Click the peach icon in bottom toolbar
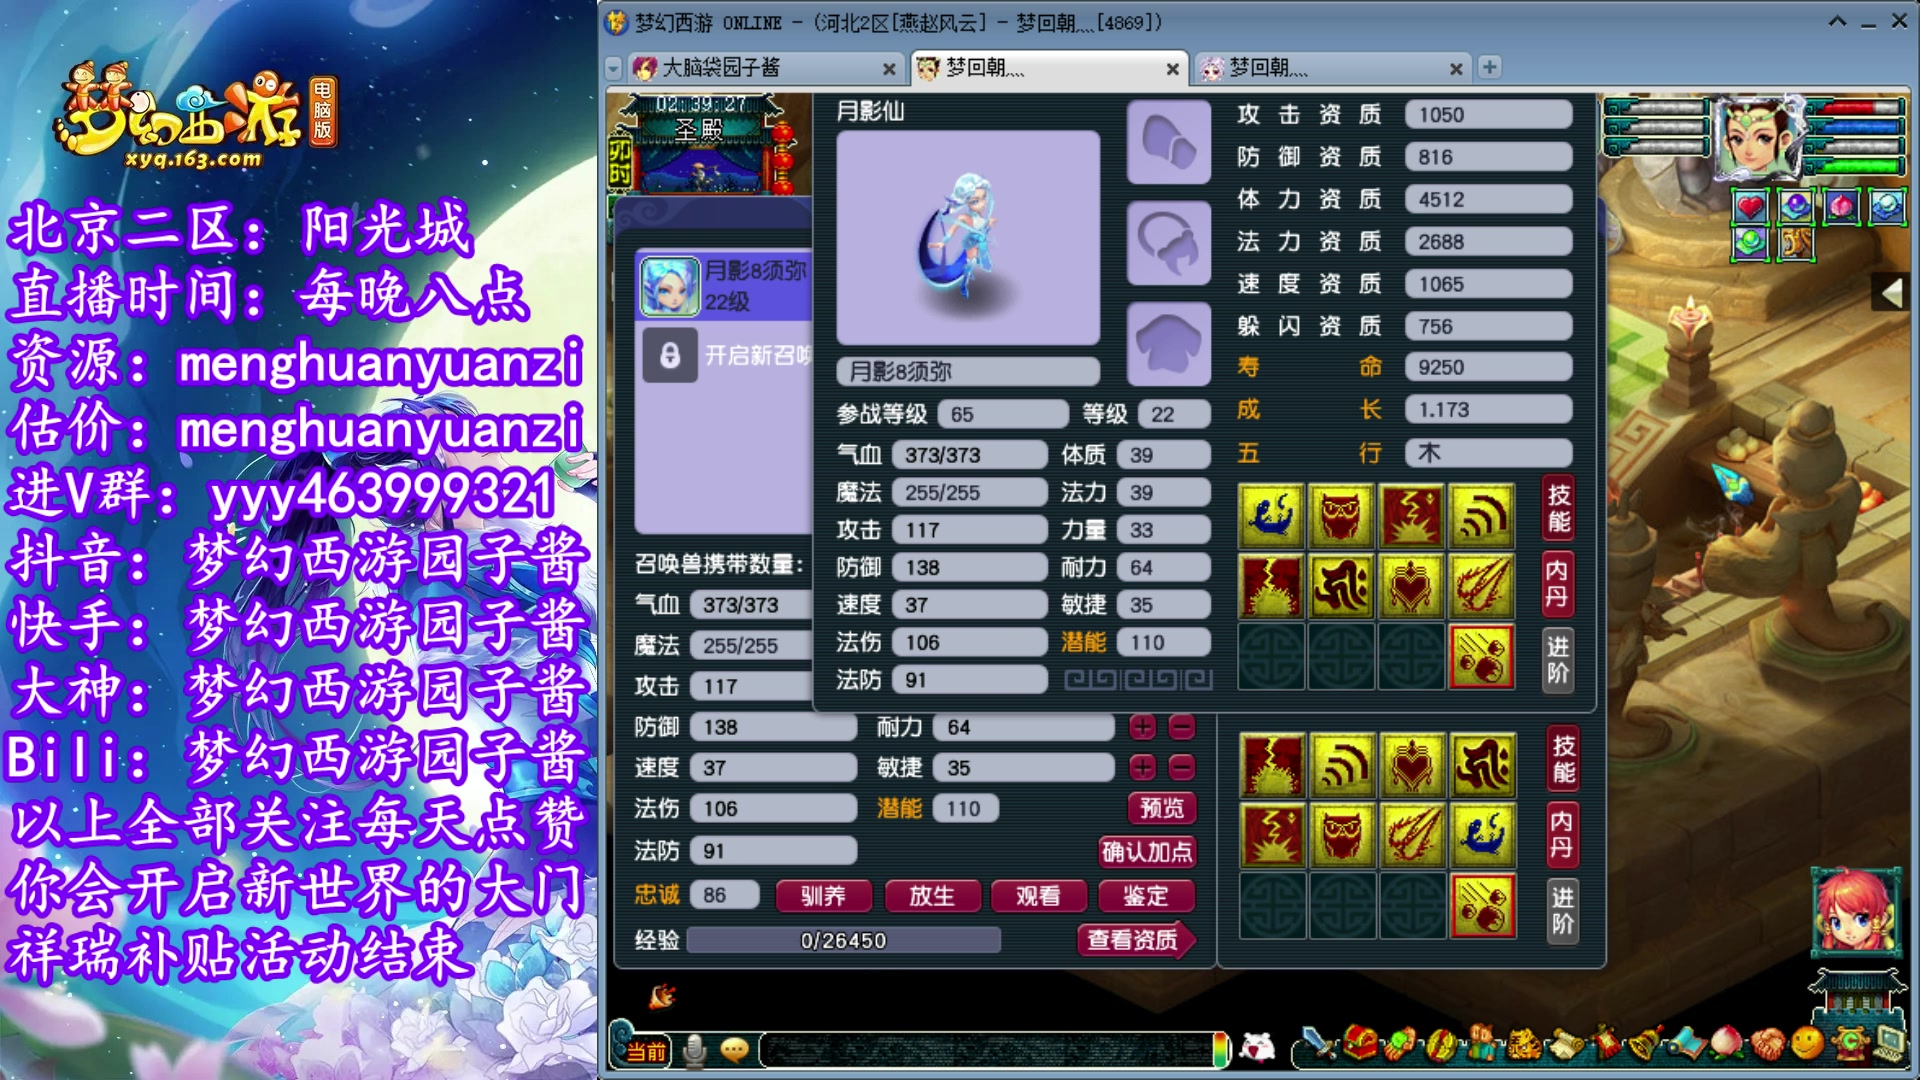Screen dimensions: 1920x1080 [x=1727, y=1045]
